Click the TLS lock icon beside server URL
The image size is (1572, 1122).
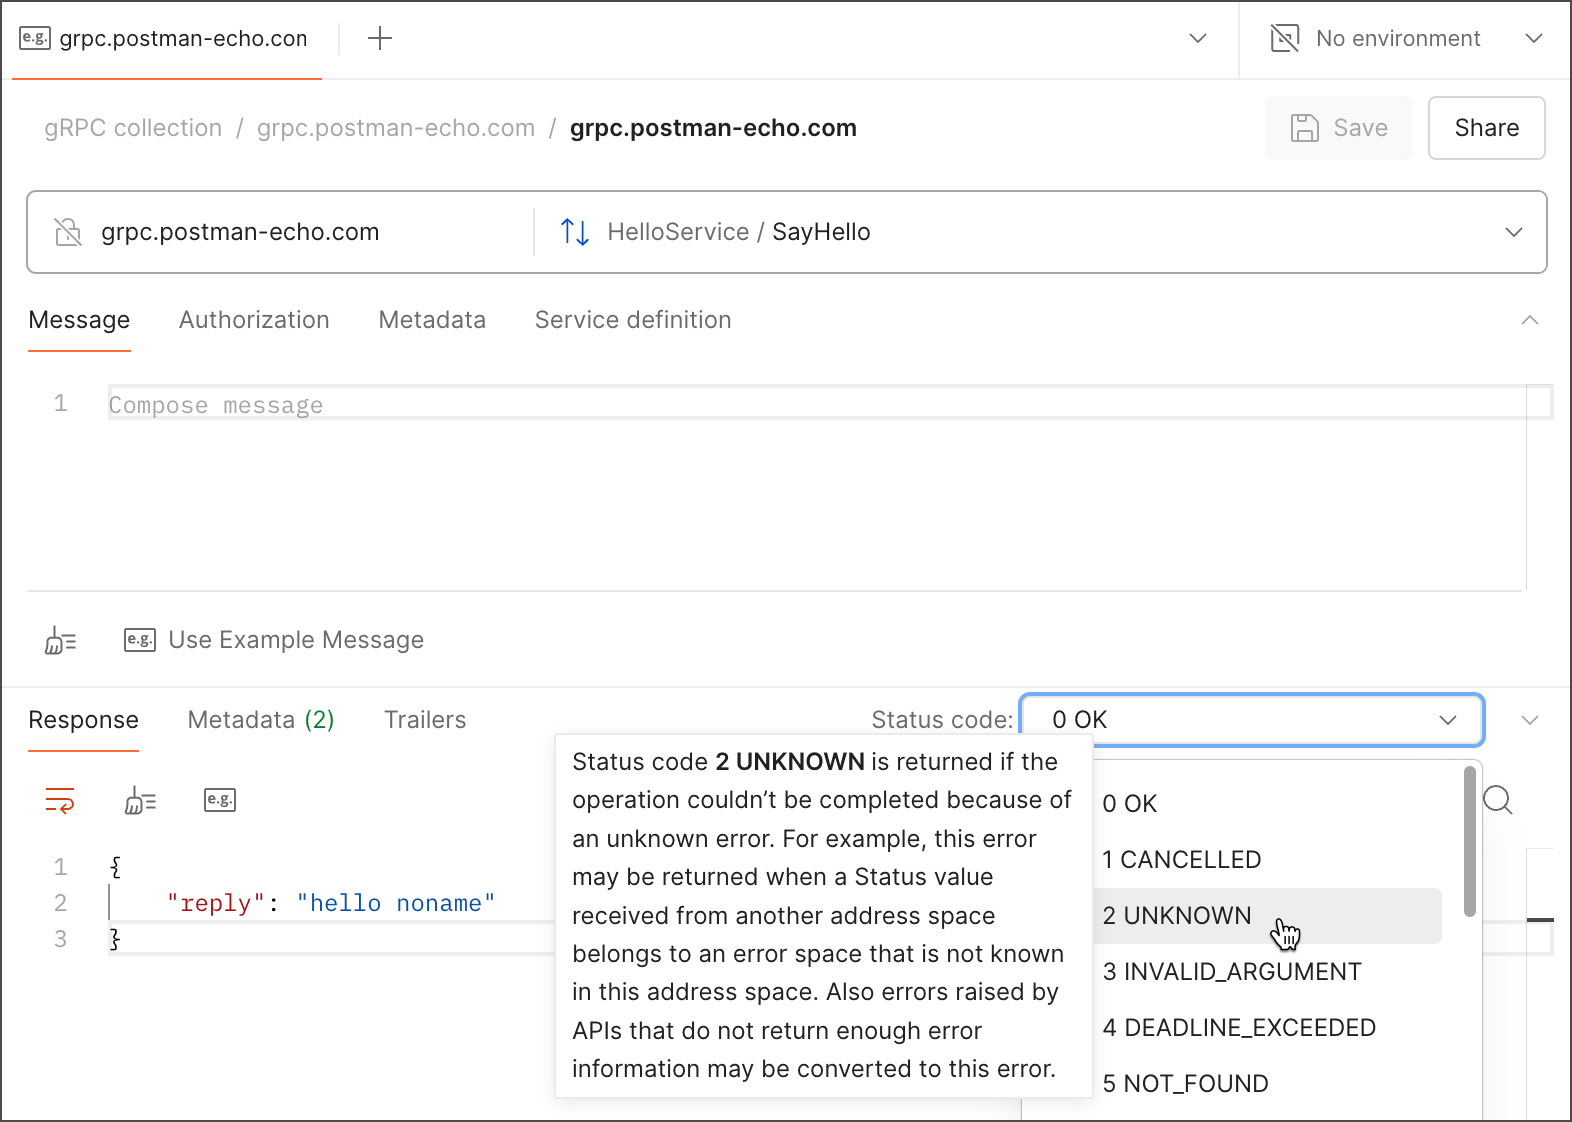tap(68, 232)
